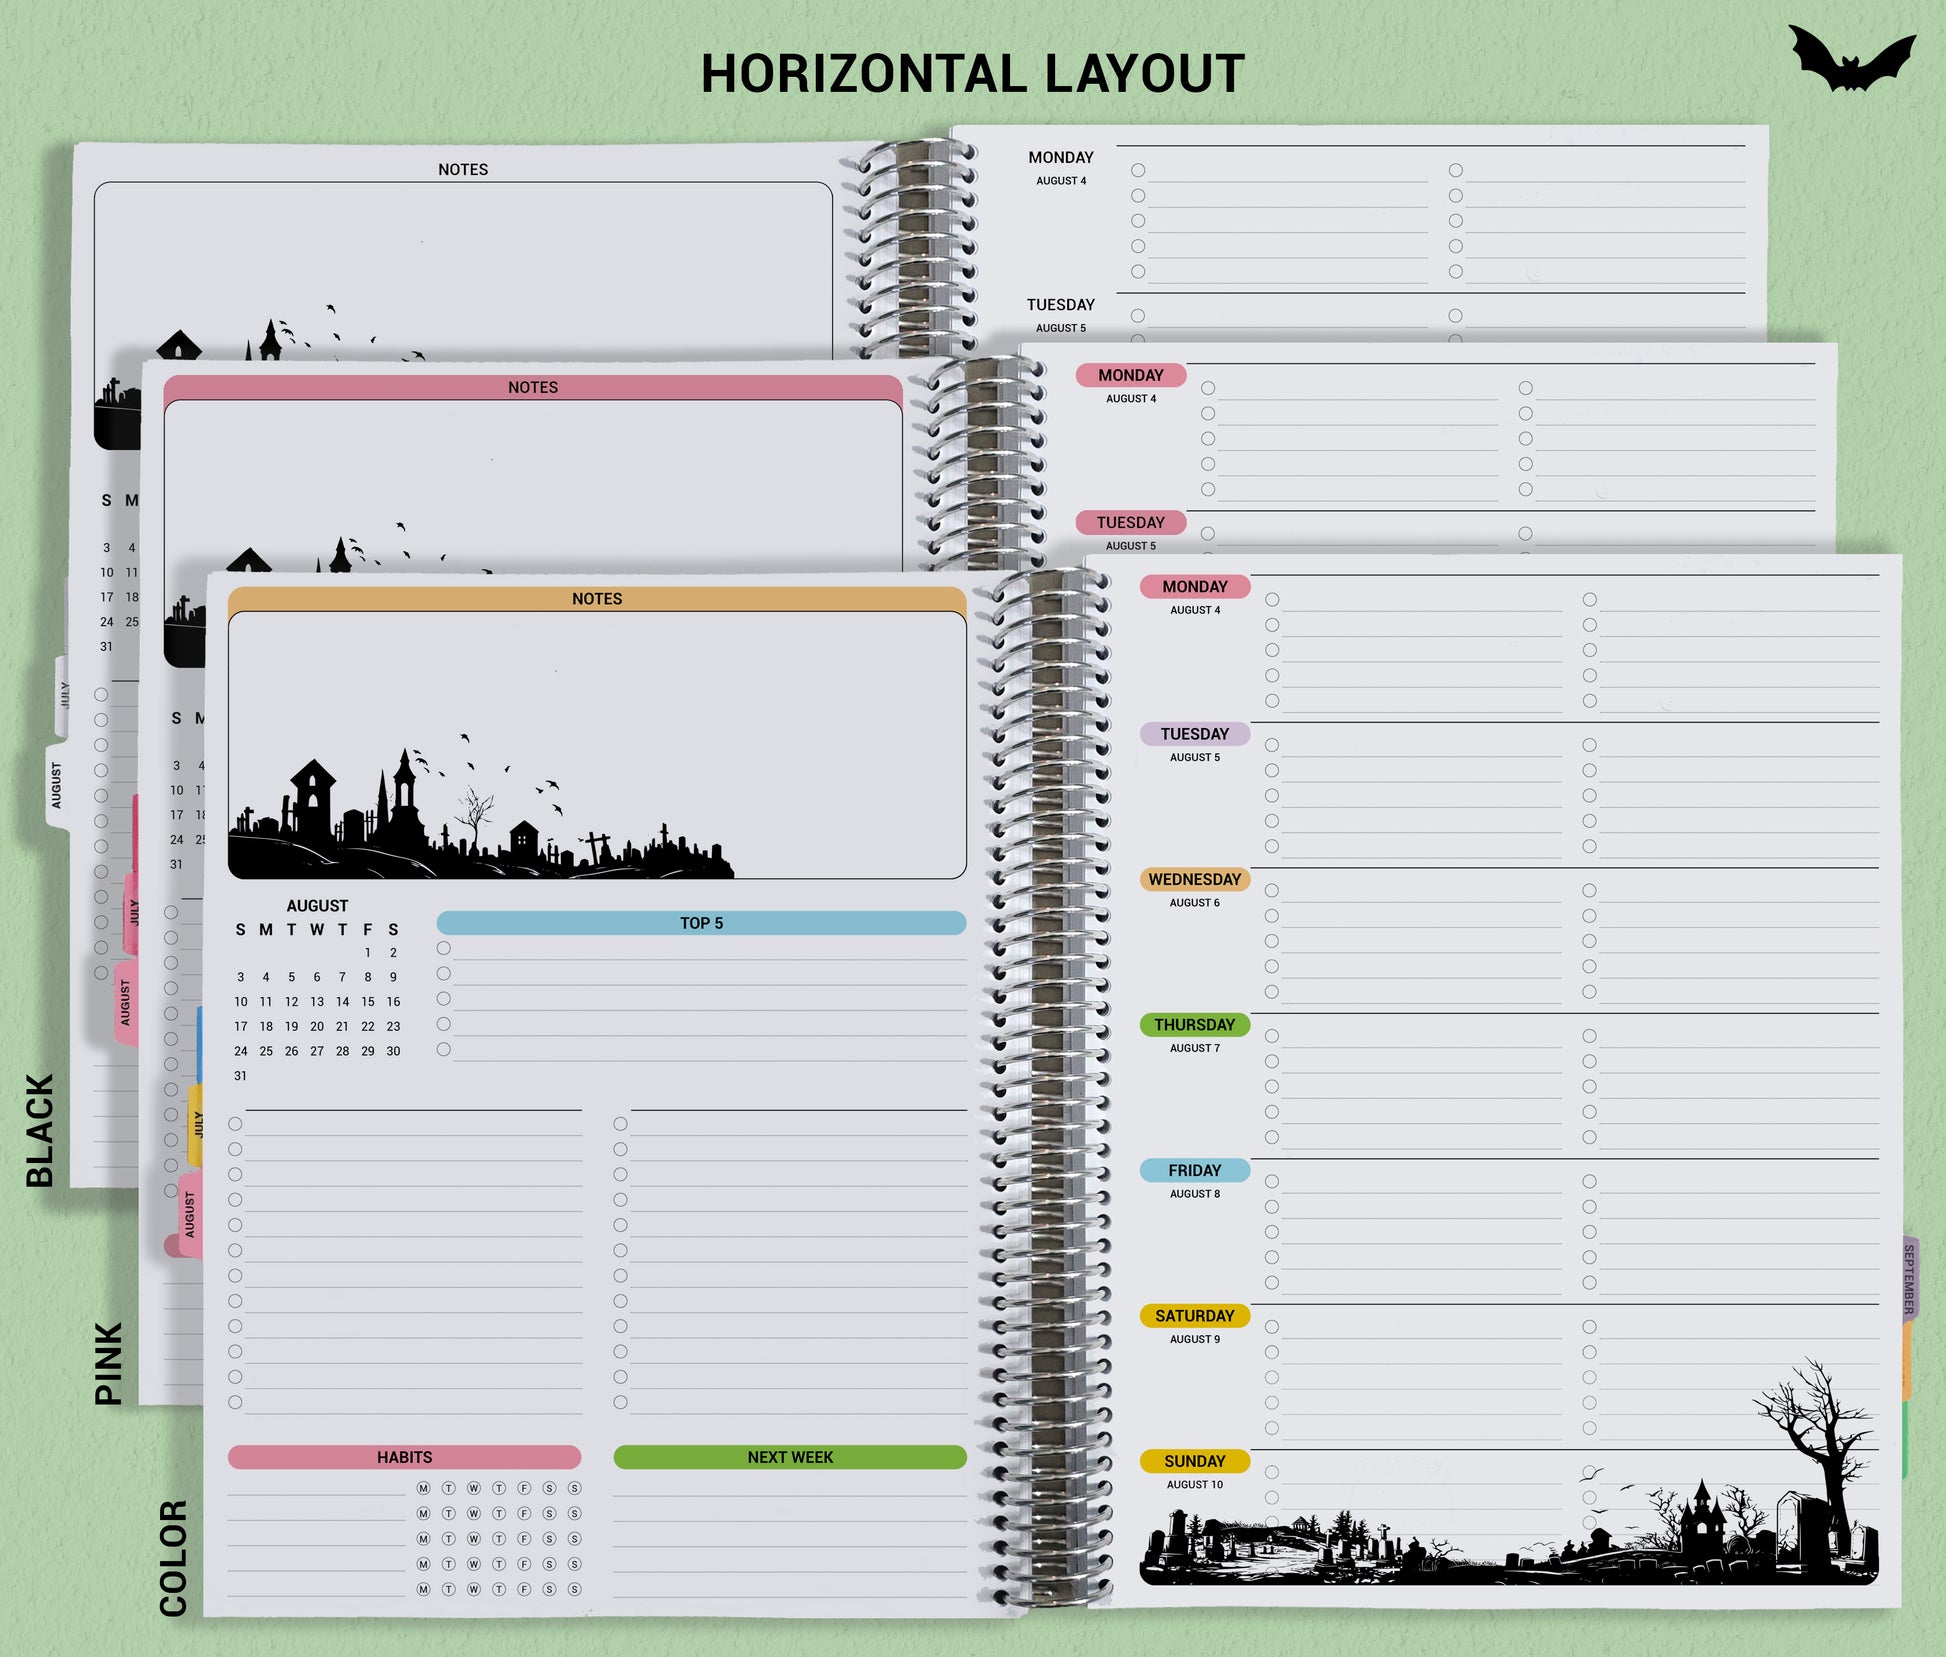Screen dimensions: 1946x1657
Task: Click the blue FRIDAY pill
Action: pyautogui.click(x=1195, y=1170)
